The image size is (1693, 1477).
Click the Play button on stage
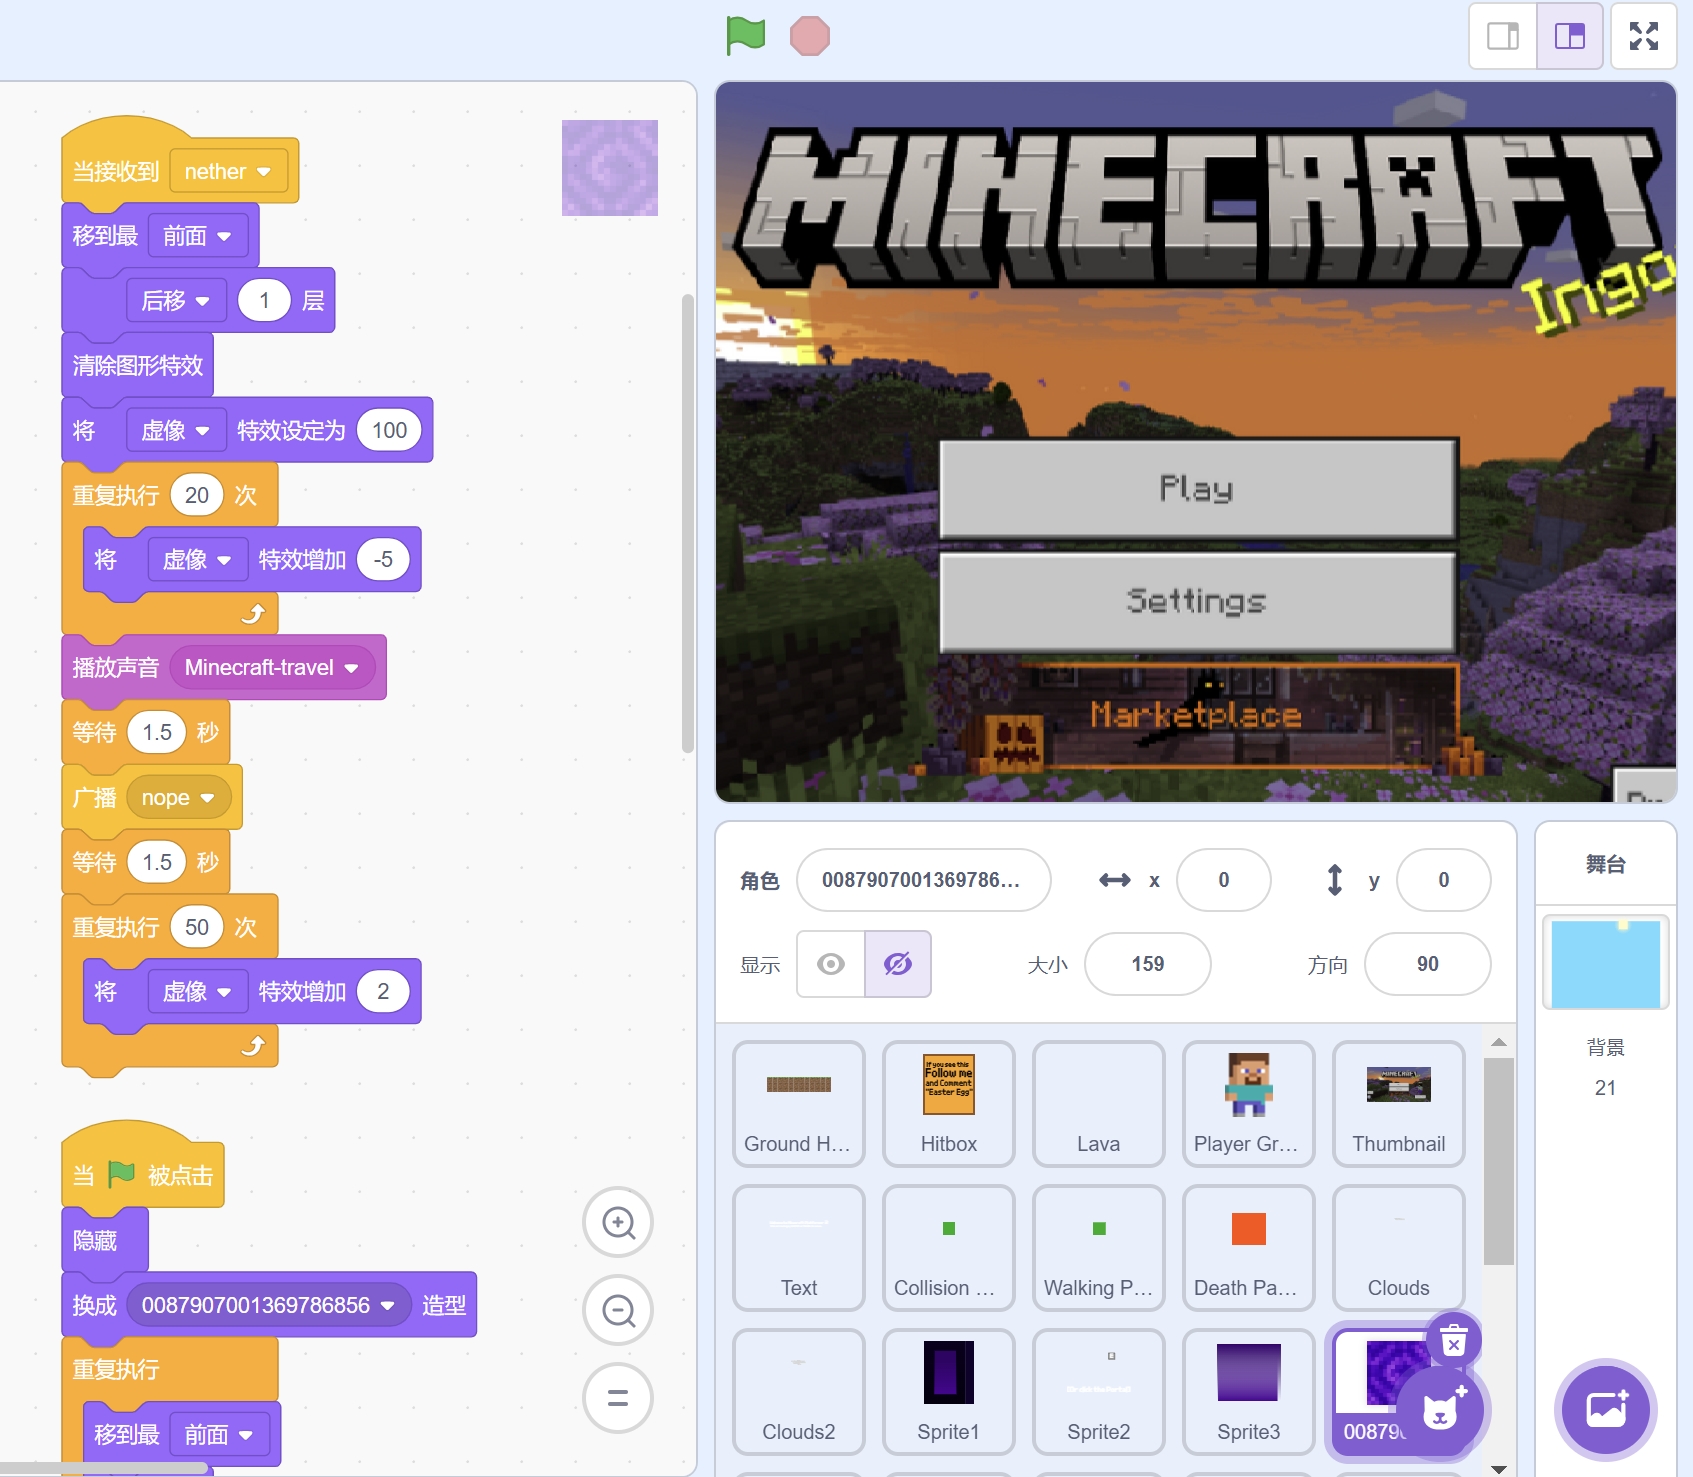(x=1196, y=488)
